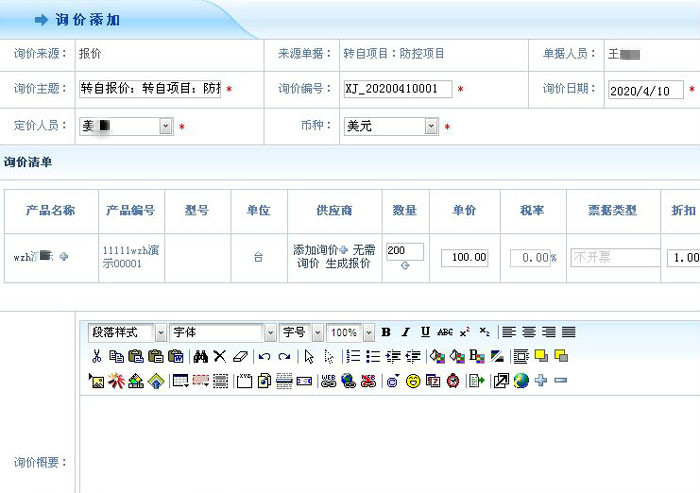This screenshot has width=700, height=493.
Task: Open the 段落样式 paragraph style dropdown
Action: click(160, 332)
